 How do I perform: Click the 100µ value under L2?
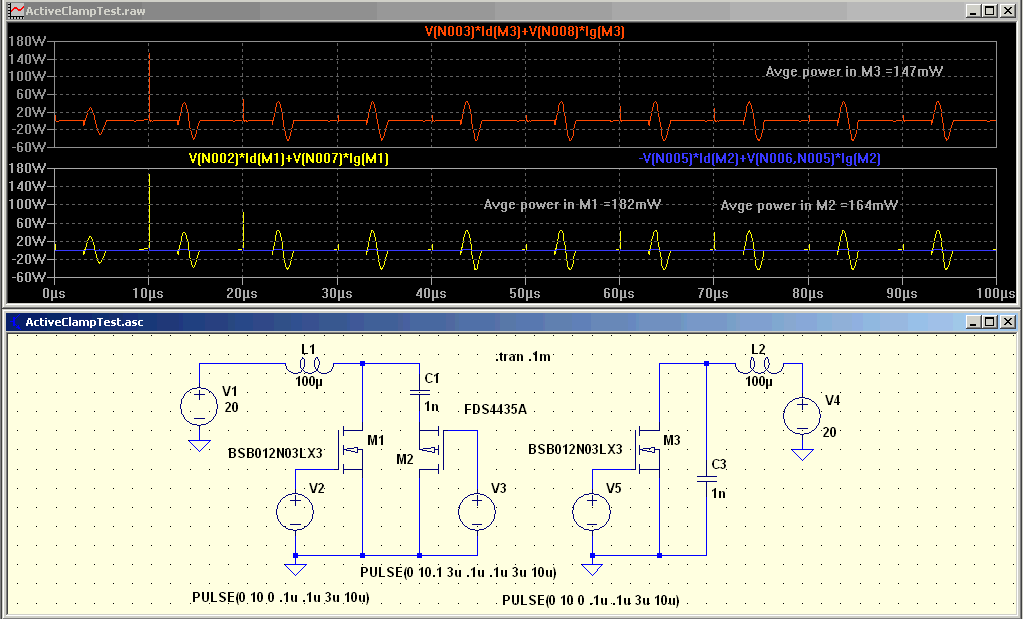[760, 381]
